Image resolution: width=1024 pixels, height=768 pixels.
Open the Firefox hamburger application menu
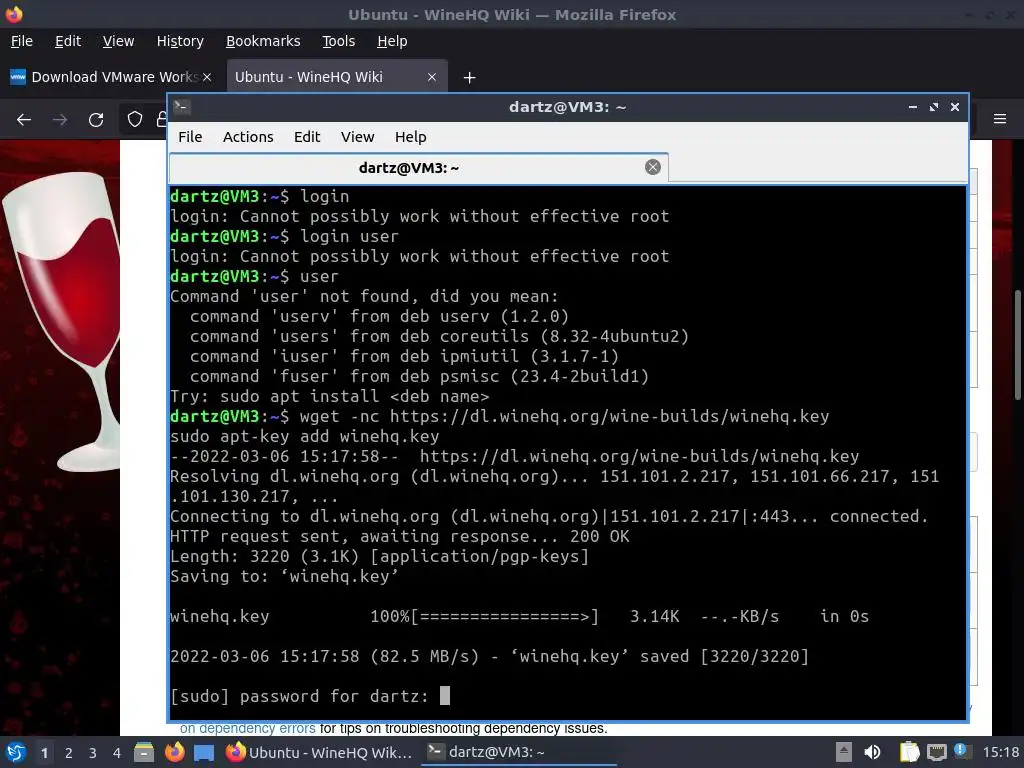tap(1000, 119)
